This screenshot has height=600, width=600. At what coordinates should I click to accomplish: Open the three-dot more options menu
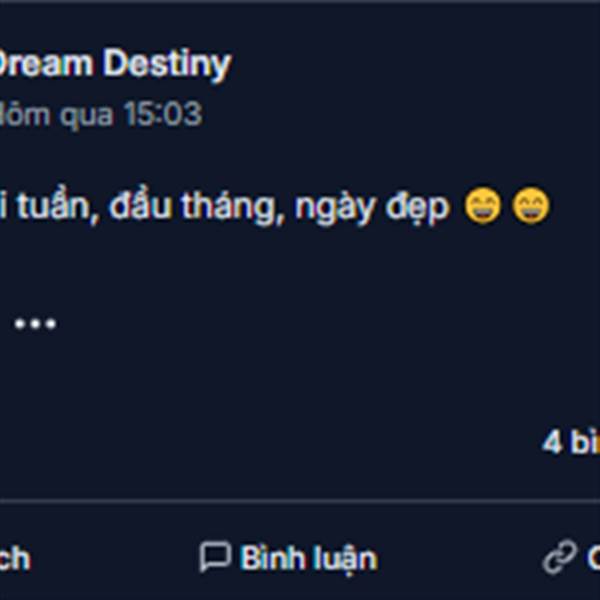click(35, 324)
